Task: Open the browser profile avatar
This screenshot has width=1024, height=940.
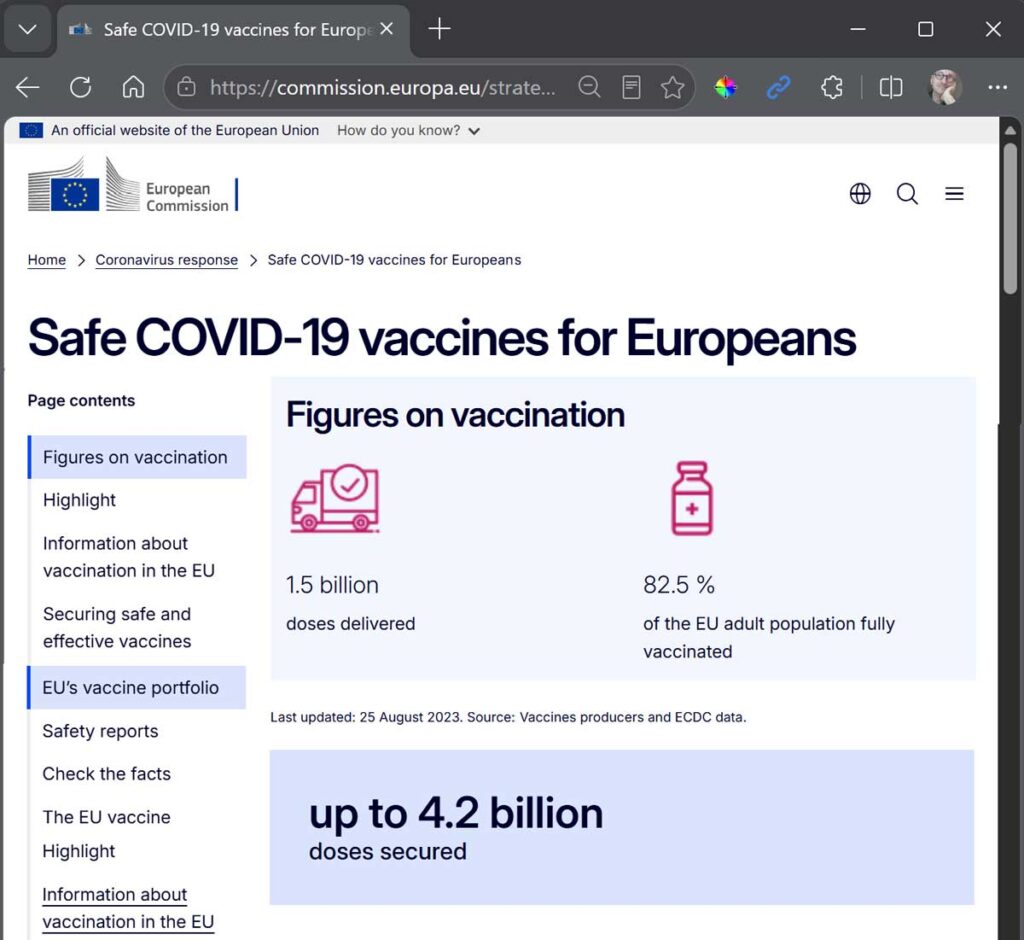Action: (944, 87)
